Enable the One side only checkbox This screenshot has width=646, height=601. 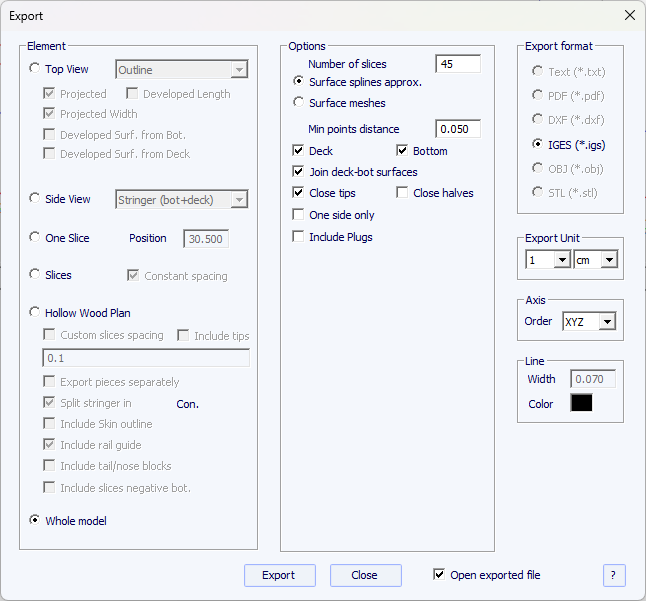pyautogui.click(x=298, y=215)
